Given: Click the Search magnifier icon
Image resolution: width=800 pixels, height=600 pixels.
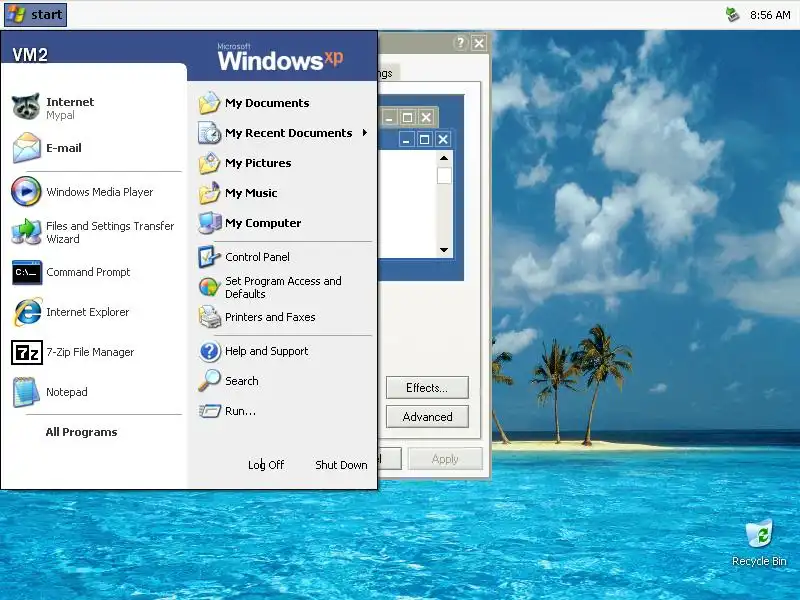Looking at the screenshot, I should [209, 381].
